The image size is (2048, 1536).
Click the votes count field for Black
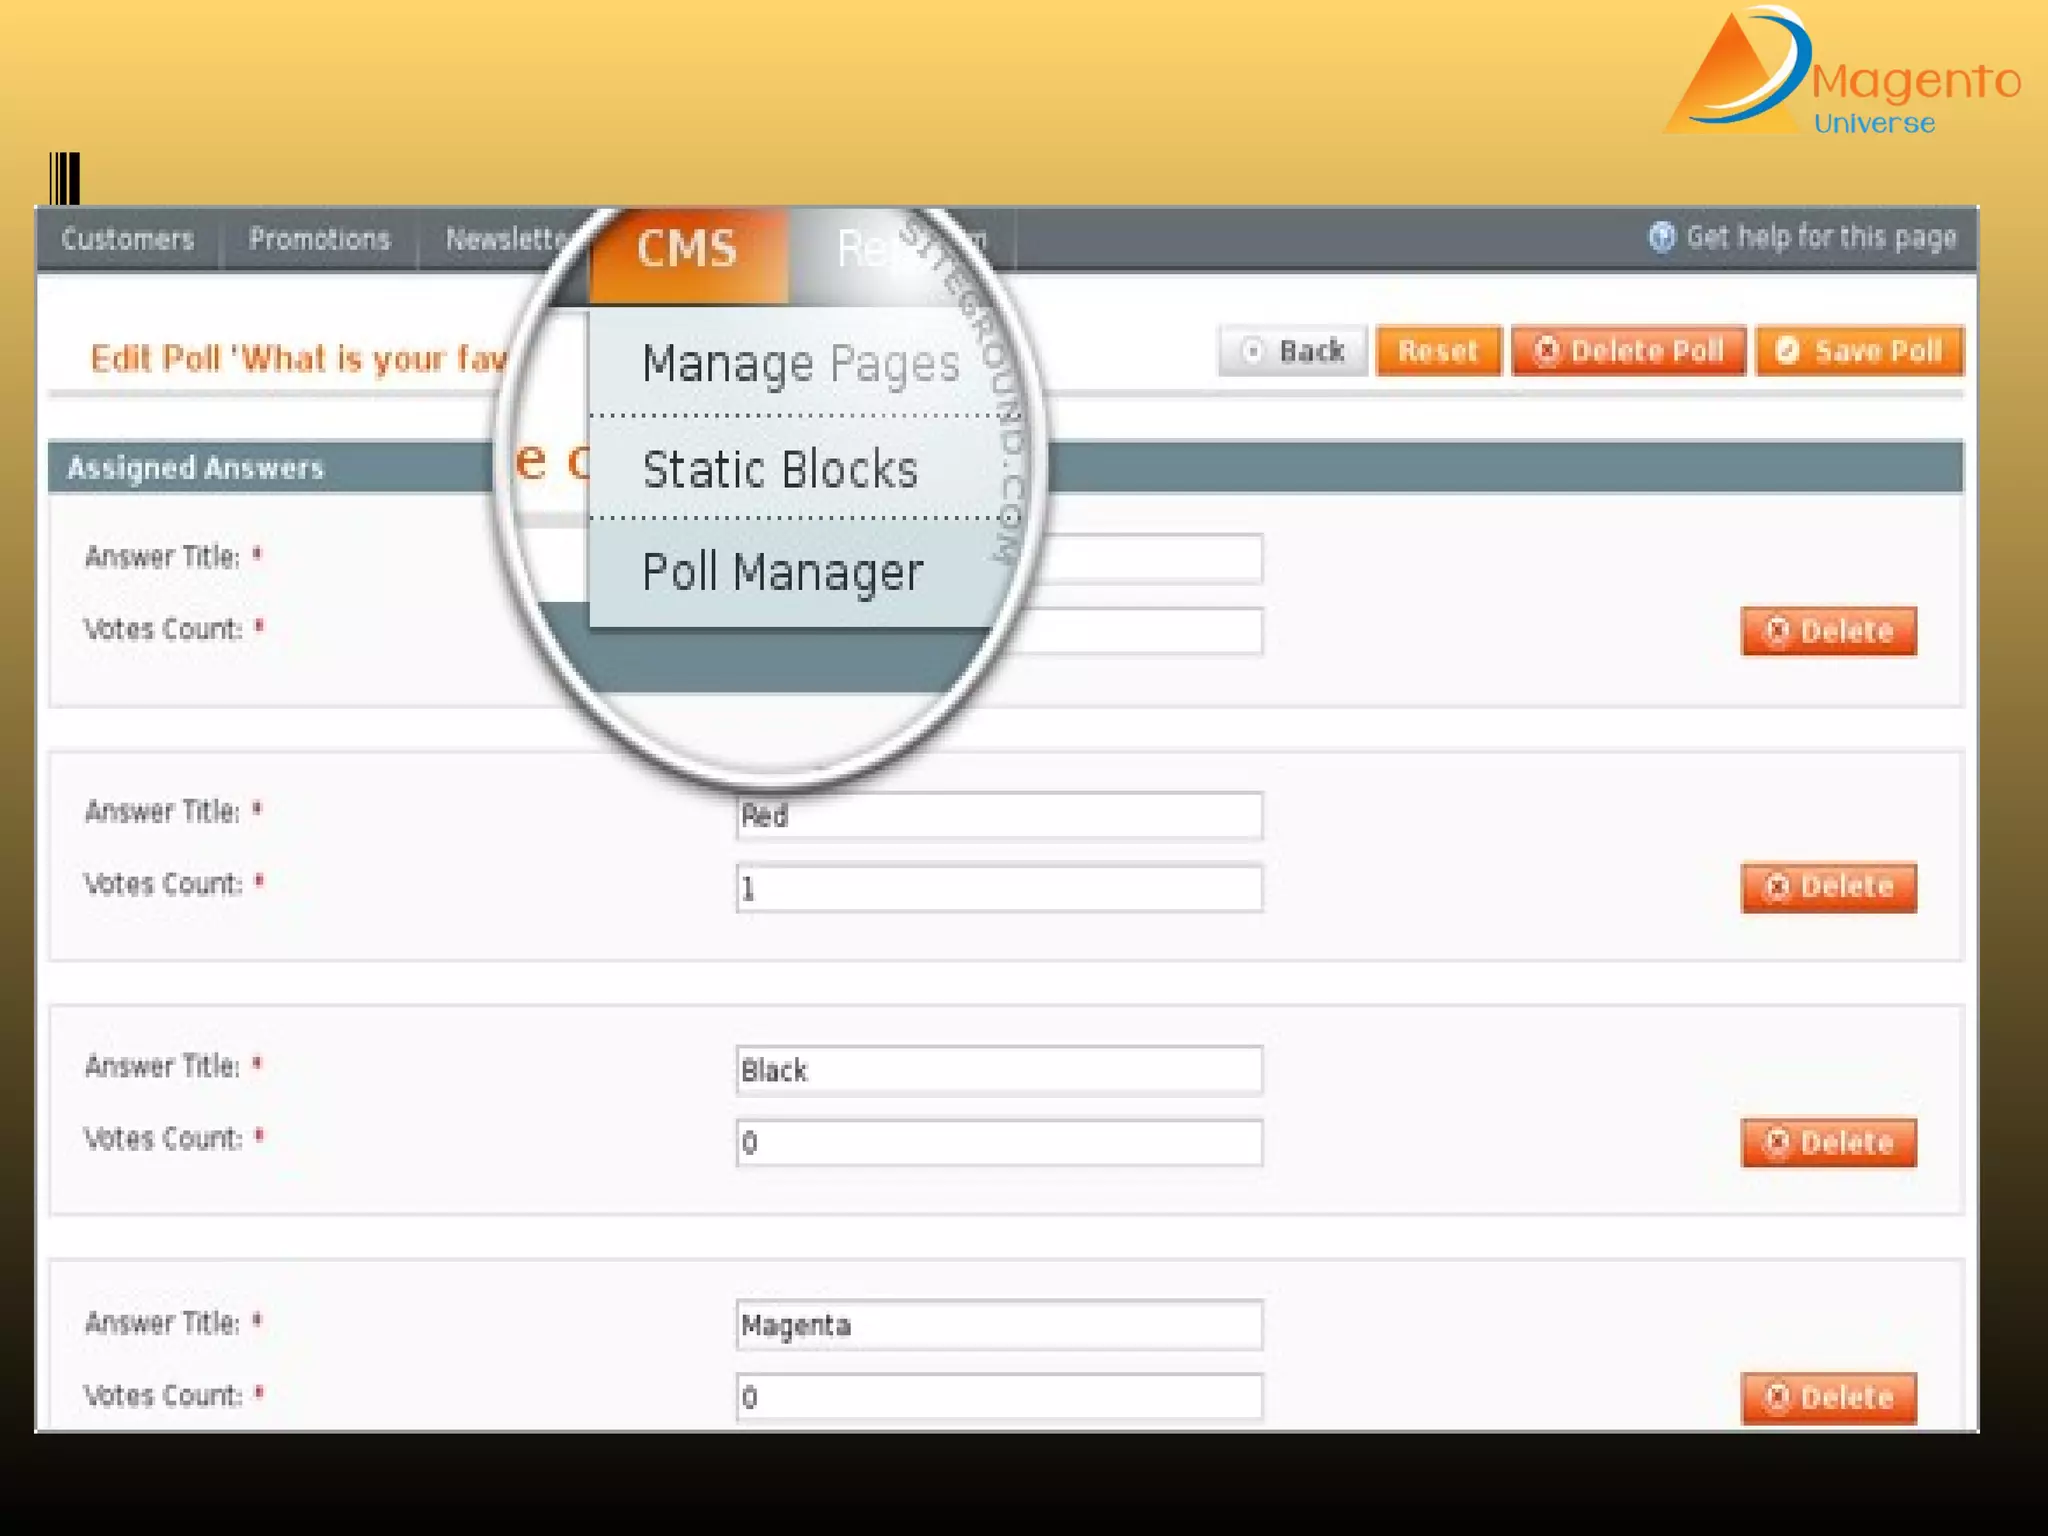pos(998,1142)
